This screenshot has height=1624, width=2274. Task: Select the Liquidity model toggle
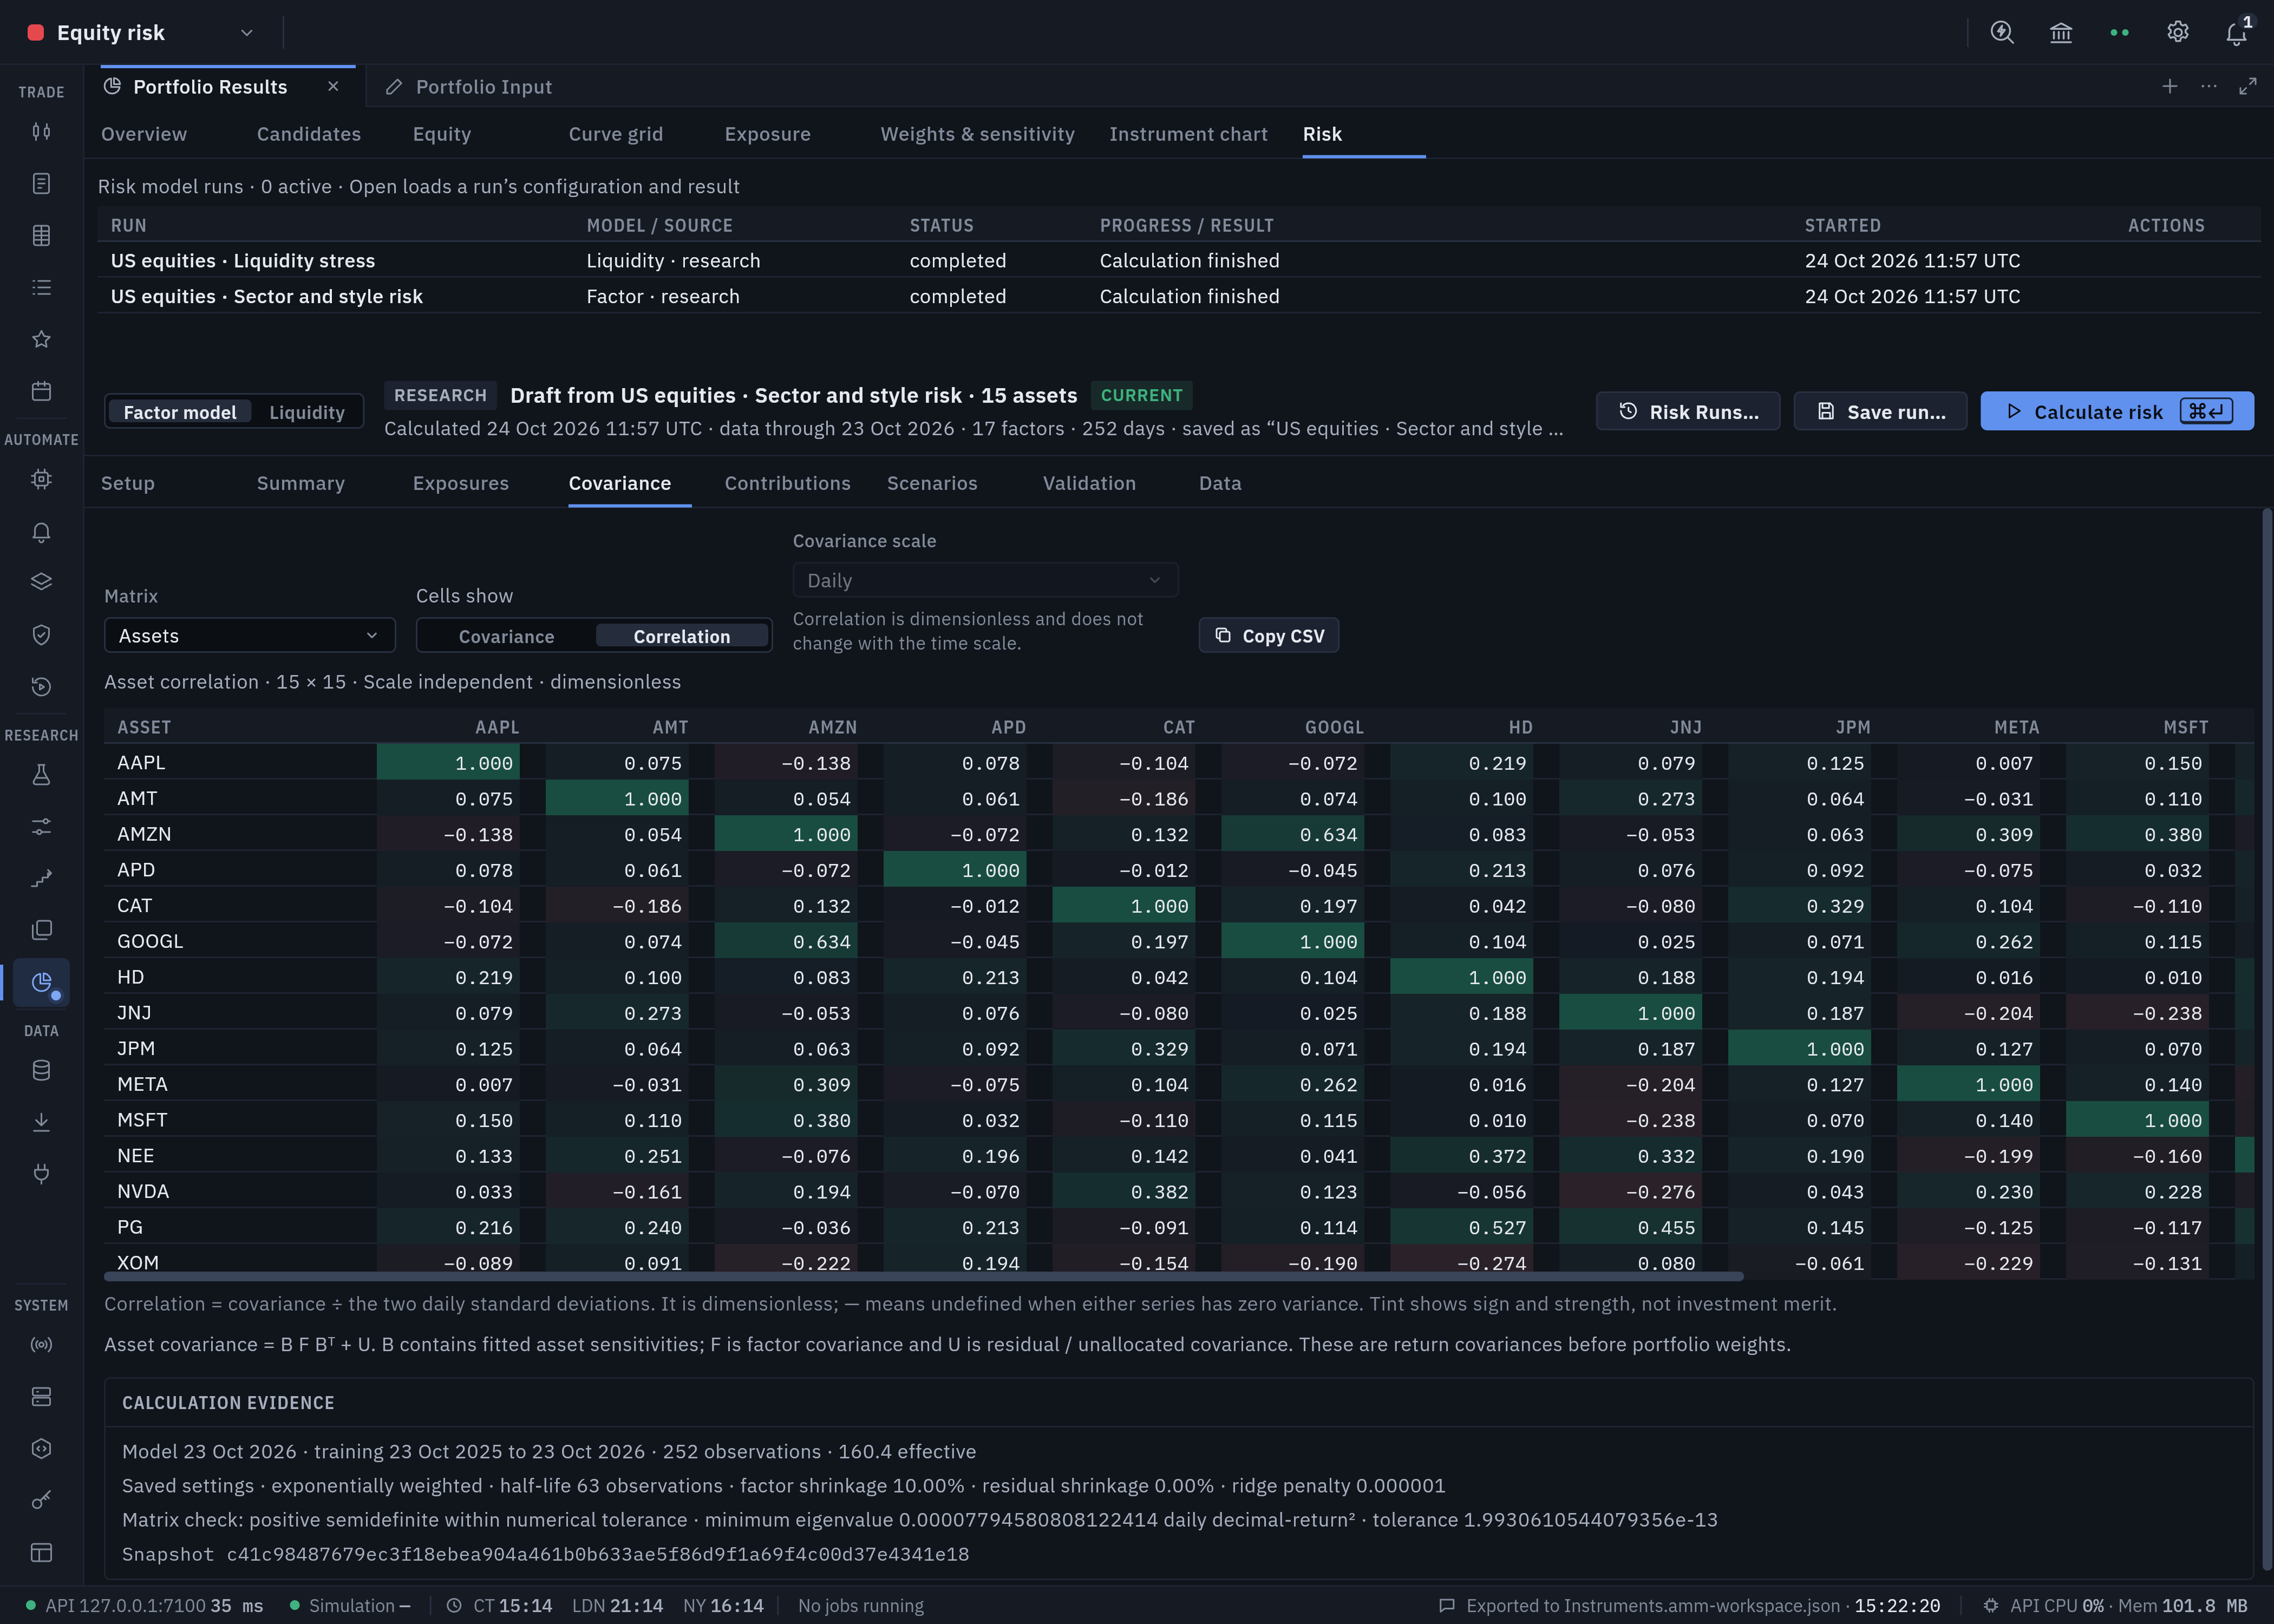tap(307, 412)
